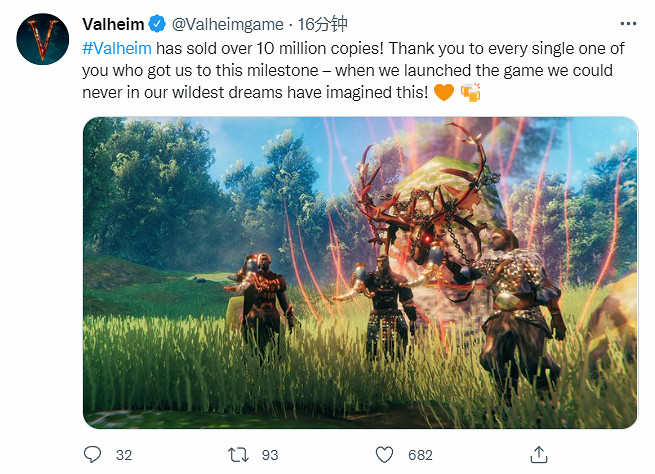Click the orange heart emoji
655x474 pixels.
point(445,93)
